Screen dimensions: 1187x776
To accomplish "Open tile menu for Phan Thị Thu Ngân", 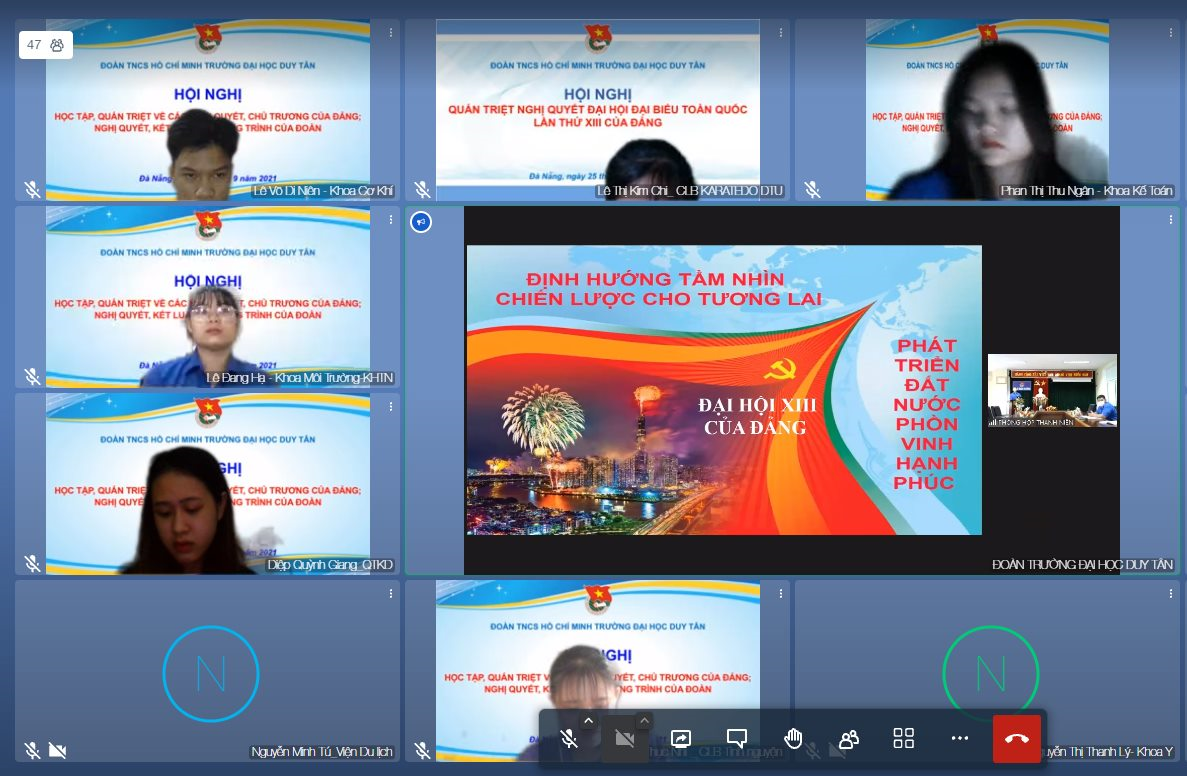I will click(x=1170, y=33).
